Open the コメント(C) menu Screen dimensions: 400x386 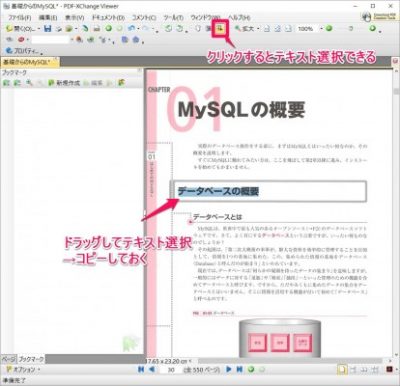pyautogui.click(x=144, y=17)
